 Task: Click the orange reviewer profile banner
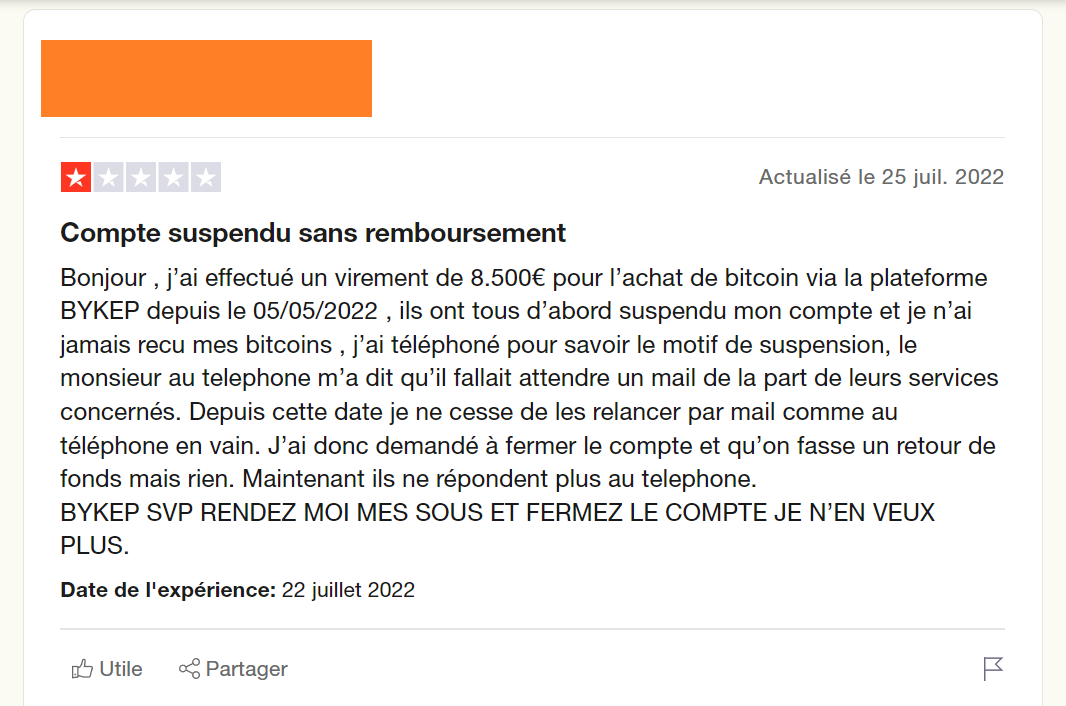pos(206,78)
